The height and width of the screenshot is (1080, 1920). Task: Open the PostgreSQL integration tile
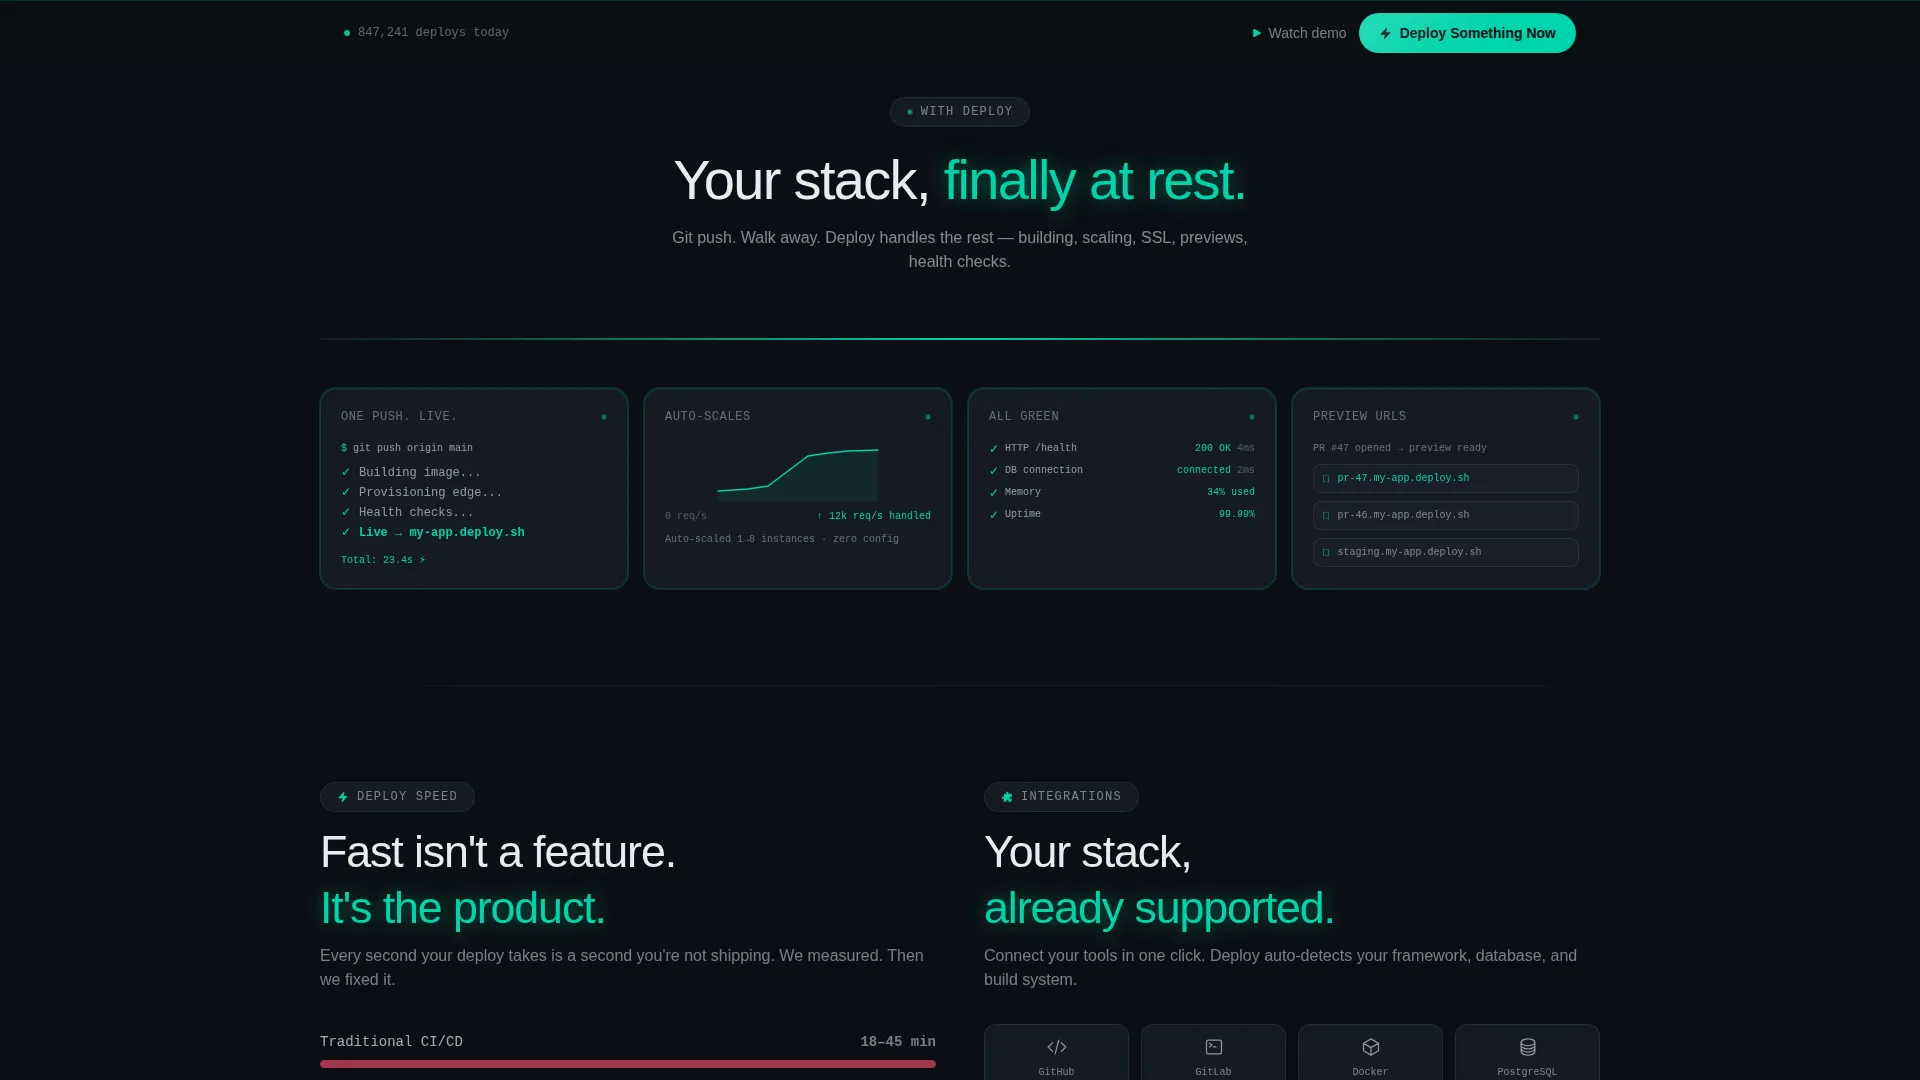point(1527,1052)
